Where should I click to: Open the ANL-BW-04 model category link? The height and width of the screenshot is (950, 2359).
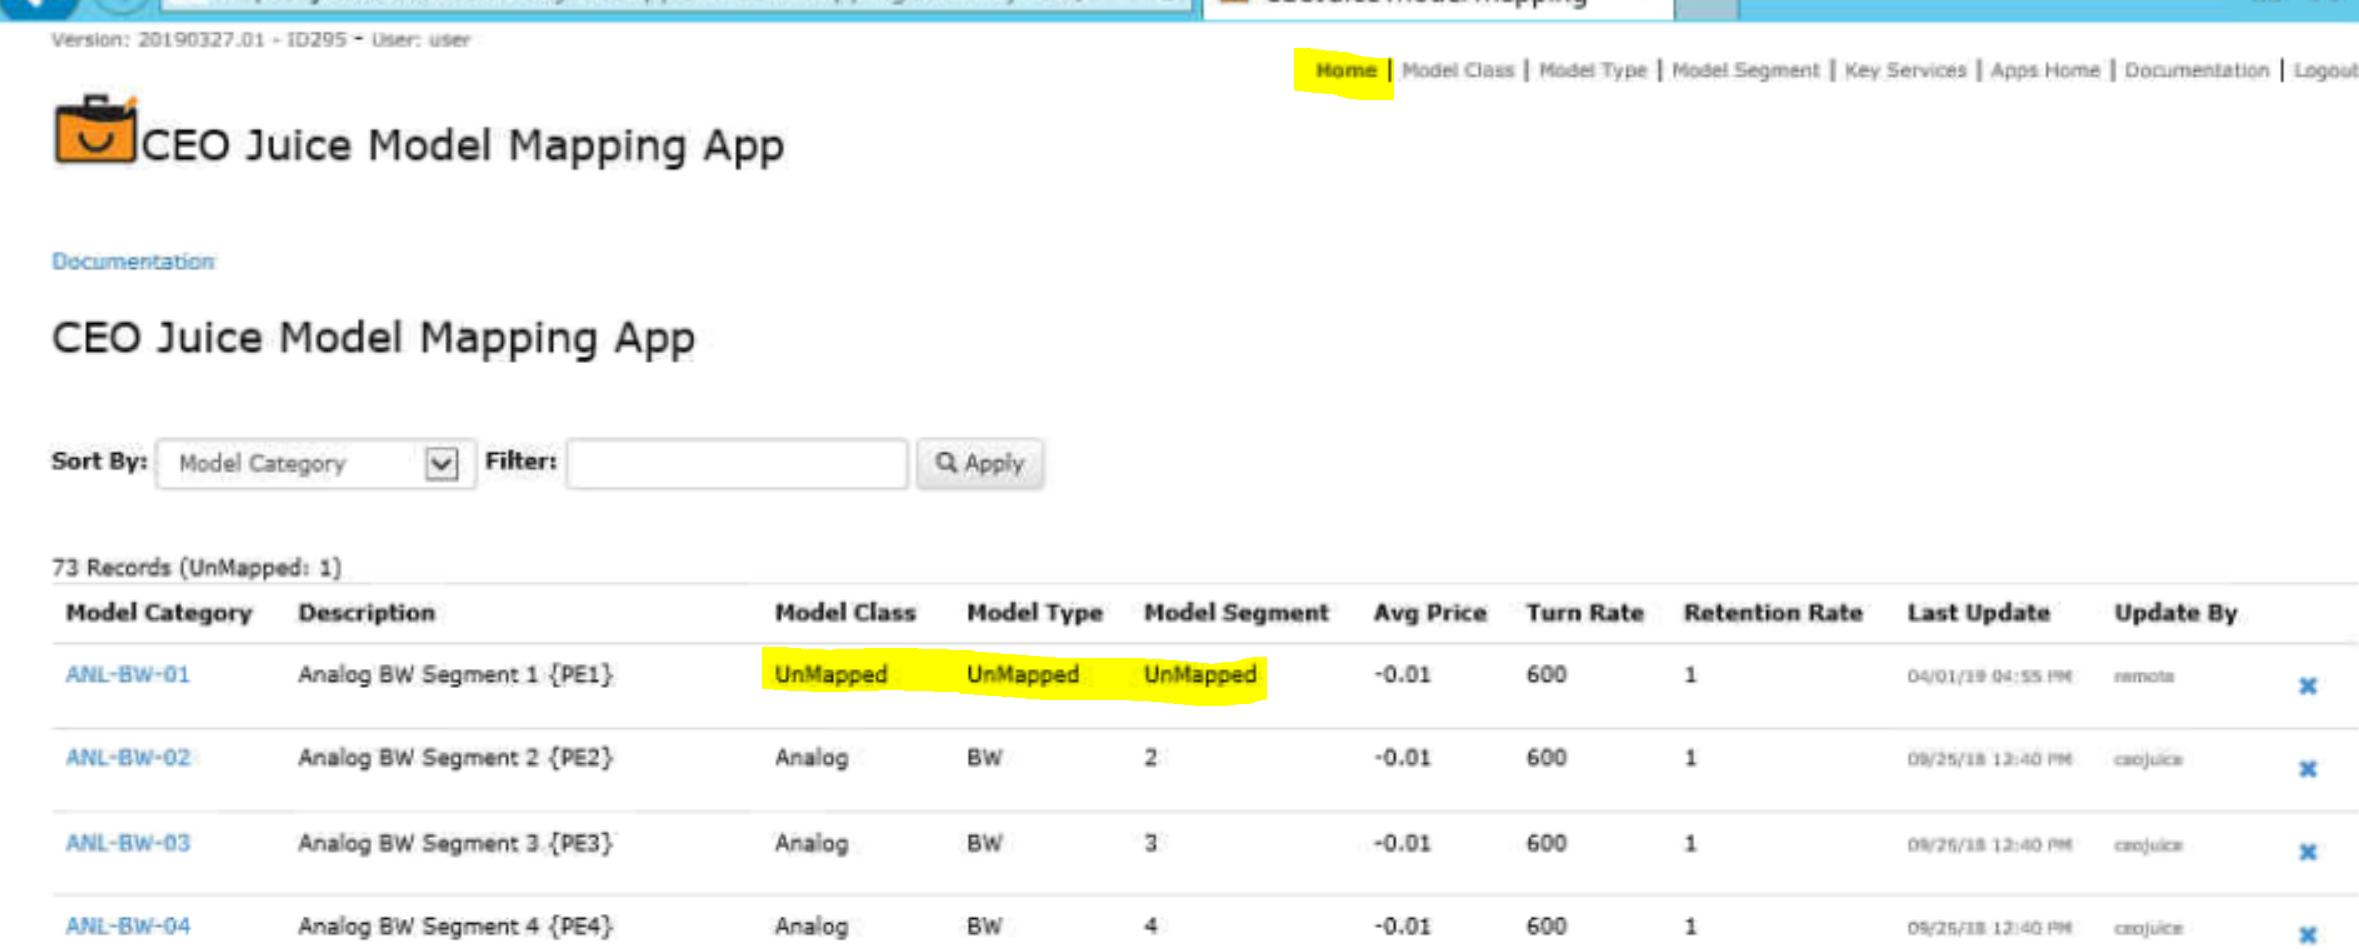pyautogui.click(x=128, y=927)
